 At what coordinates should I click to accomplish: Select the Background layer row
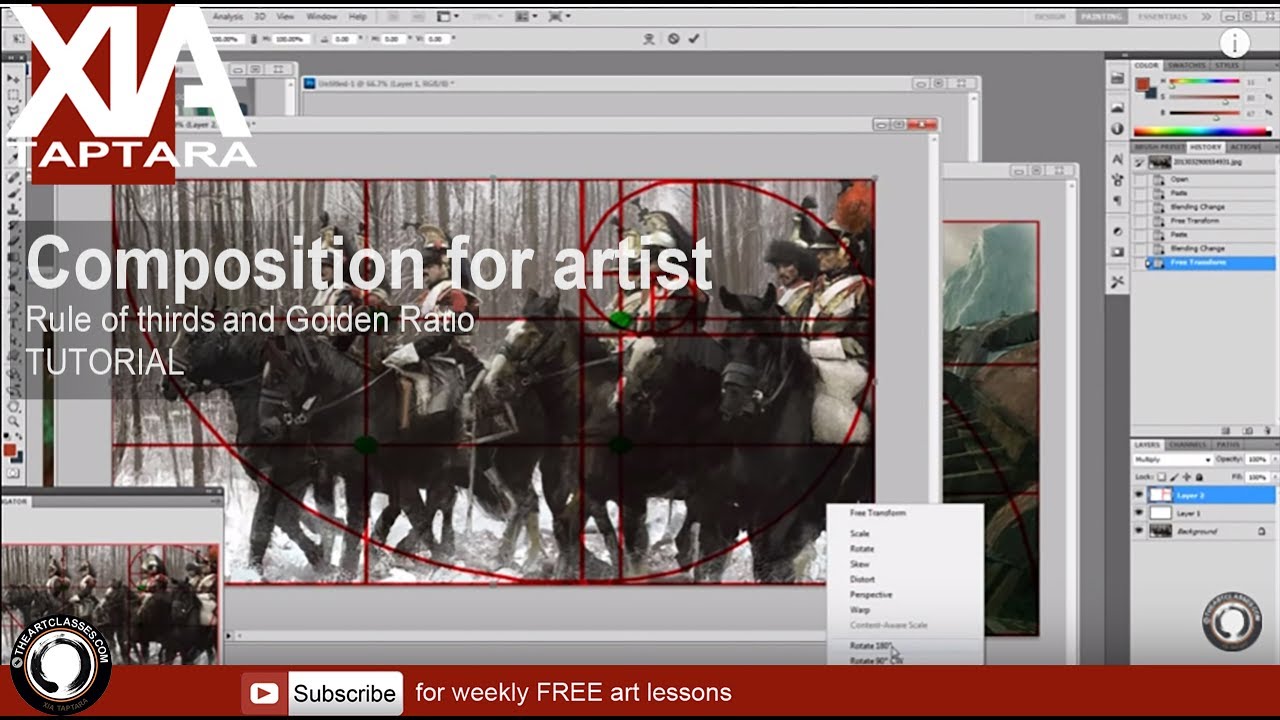(x=1204, y=531)
